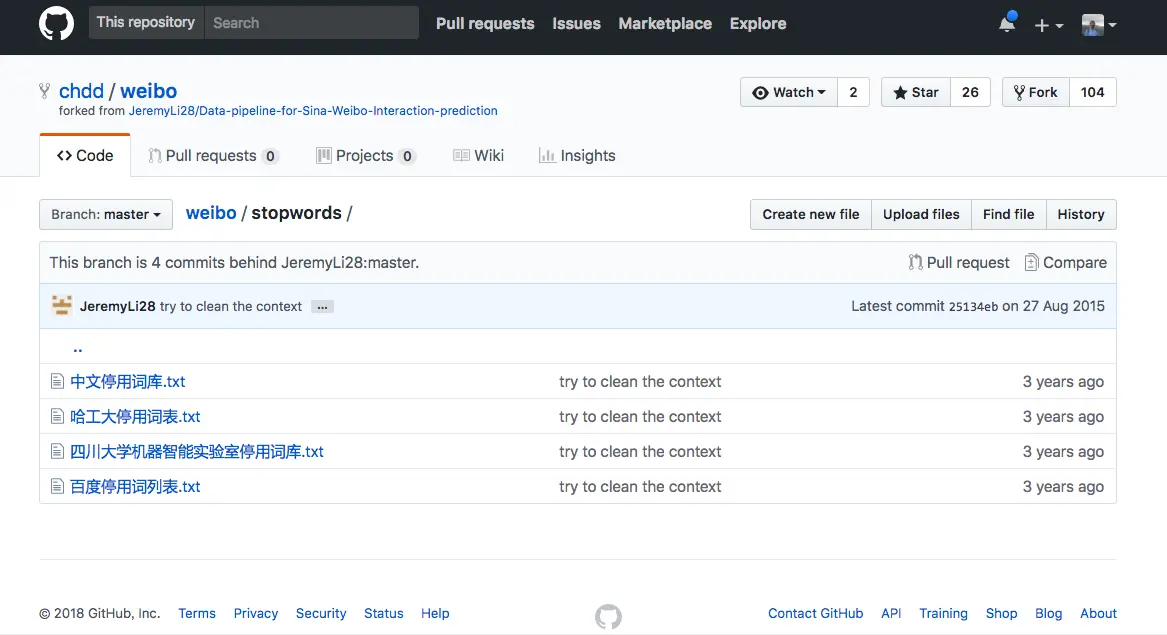The image size is (1167, 635).
Task: Click the Create new file button
Action: [810, 214]
